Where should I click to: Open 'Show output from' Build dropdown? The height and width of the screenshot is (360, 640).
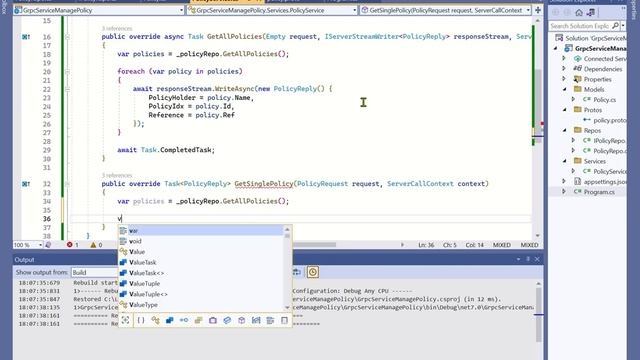click(95, 272)
